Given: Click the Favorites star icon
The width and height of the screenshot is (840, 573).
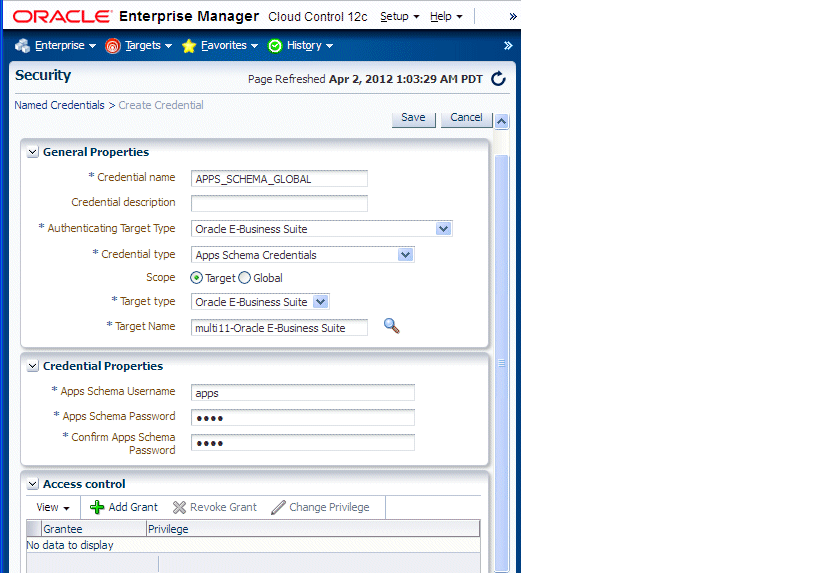Looking at the screenshot, I should pyautogui.click(x=189, y=46).
